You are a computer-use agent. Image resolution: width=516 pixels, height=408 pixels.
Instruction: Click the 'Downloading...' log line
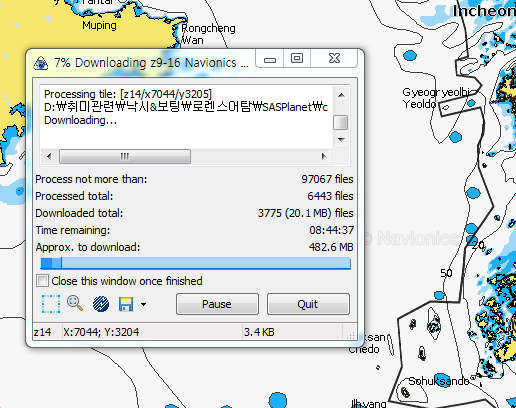point(80,120)
